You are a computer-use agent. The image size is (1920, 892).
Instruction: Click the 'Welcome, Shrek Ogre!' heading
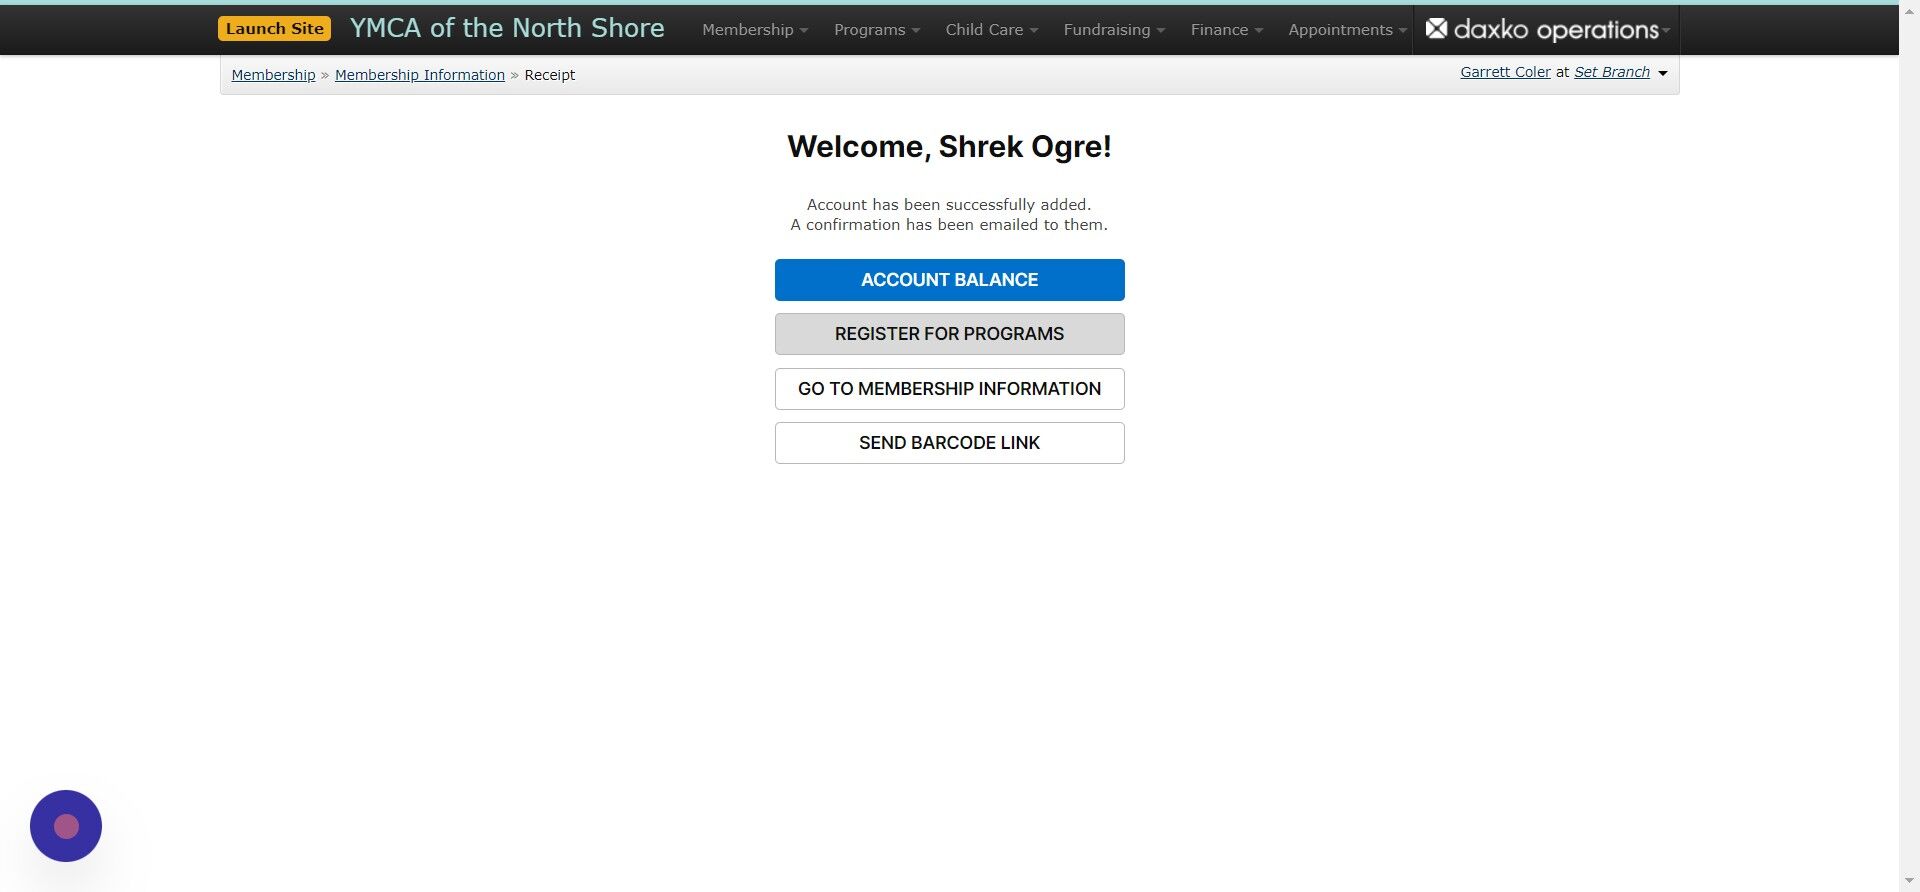tap(949, 147)
